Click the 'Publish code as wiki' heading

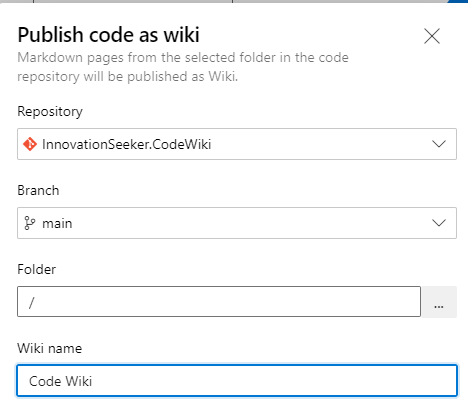108,35
